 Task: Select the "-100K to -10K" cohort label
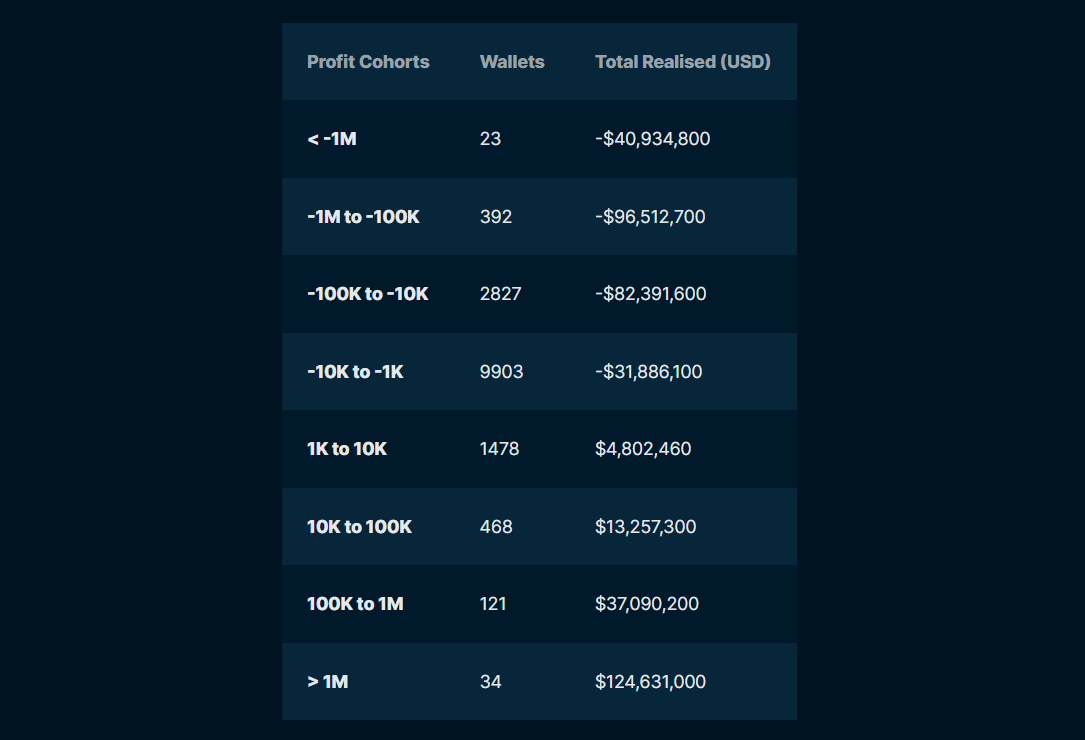click(368, 294)
